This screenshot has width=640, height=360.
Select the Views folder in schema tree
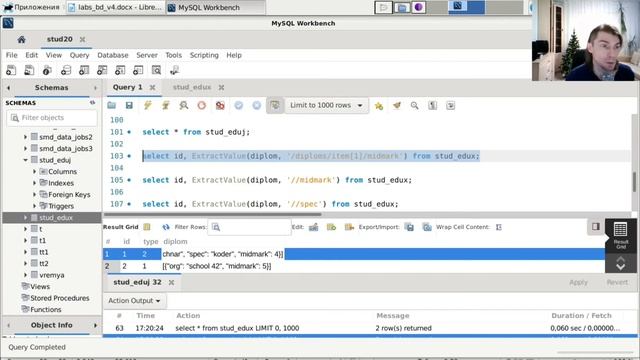click(40, 287)
